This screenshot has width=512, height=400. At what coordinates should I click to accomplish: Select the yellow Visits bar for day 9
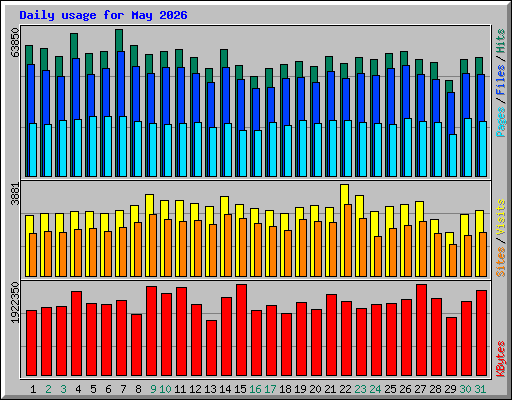(150, 204)
